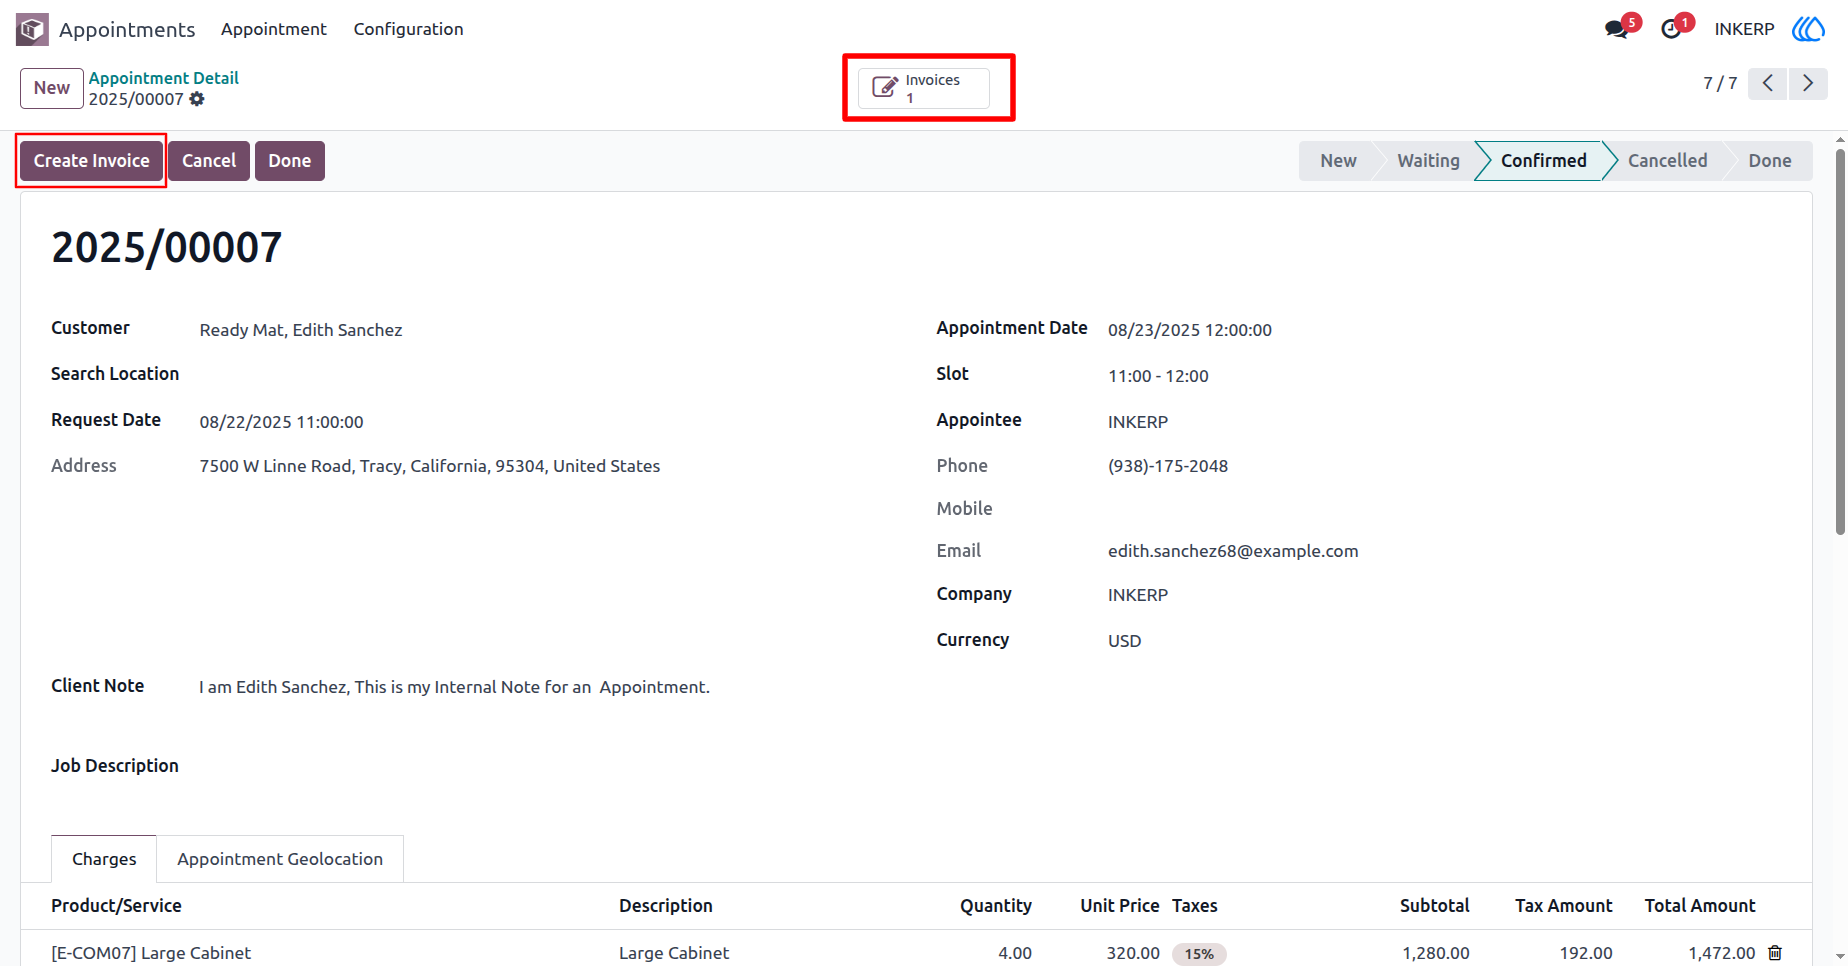Set status to New stage

pos(1338,161)
